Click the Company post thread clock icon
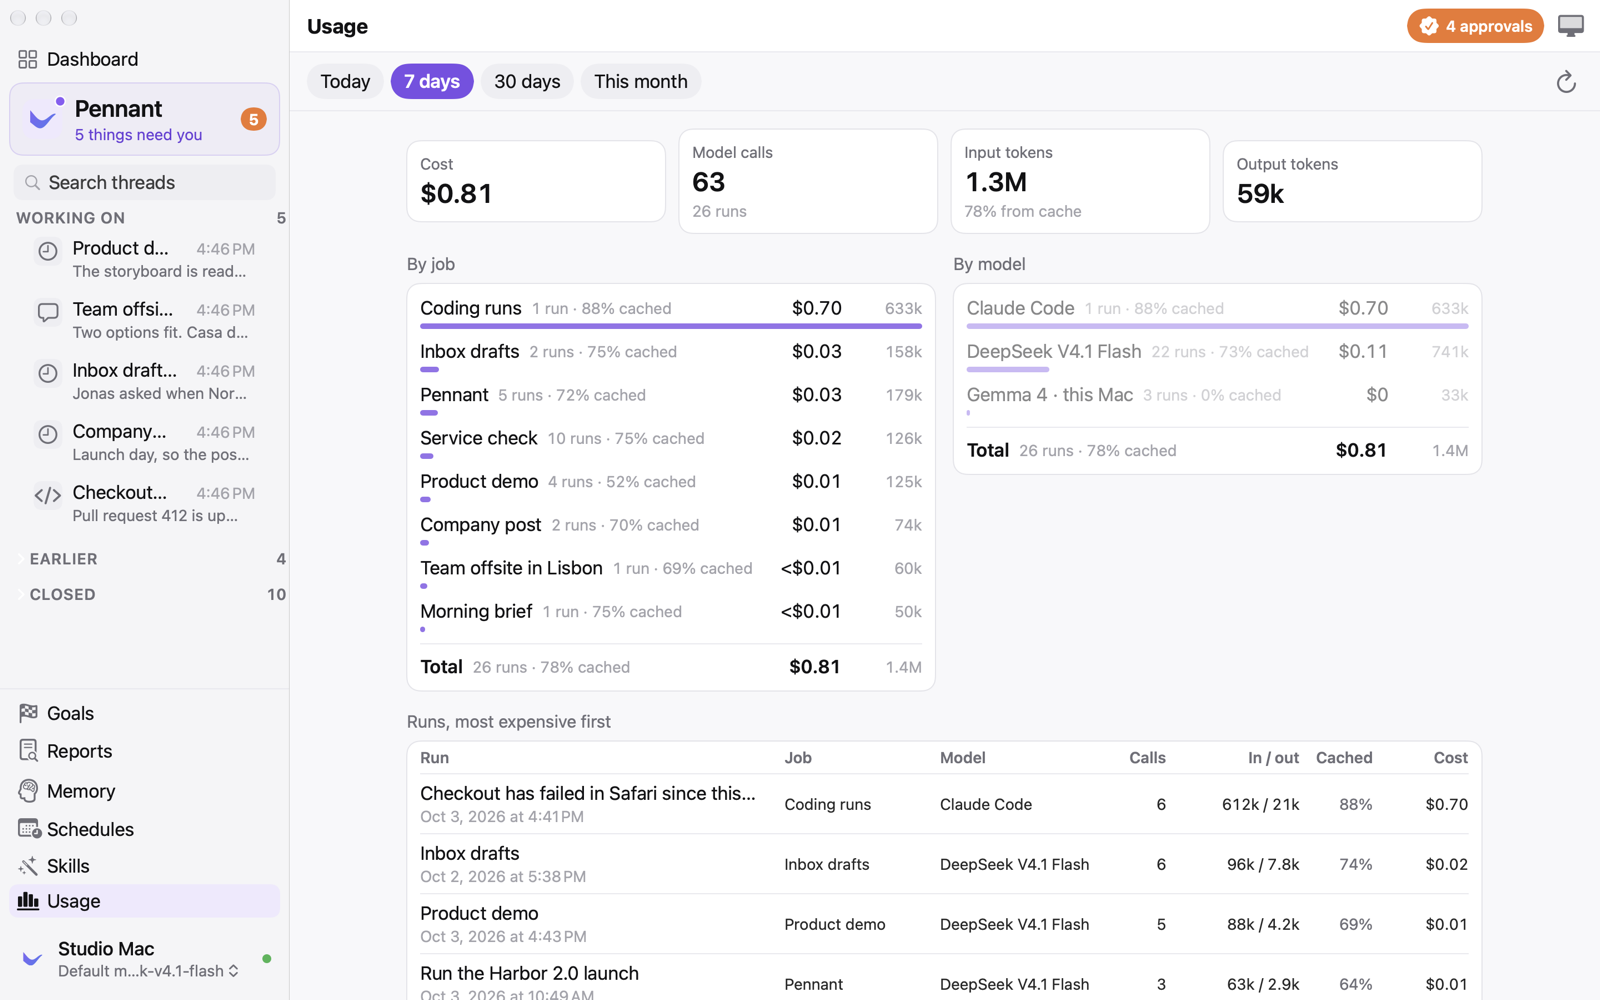Image resolution: width=1600 pixels, height=1000 pixels. point(47,434)
